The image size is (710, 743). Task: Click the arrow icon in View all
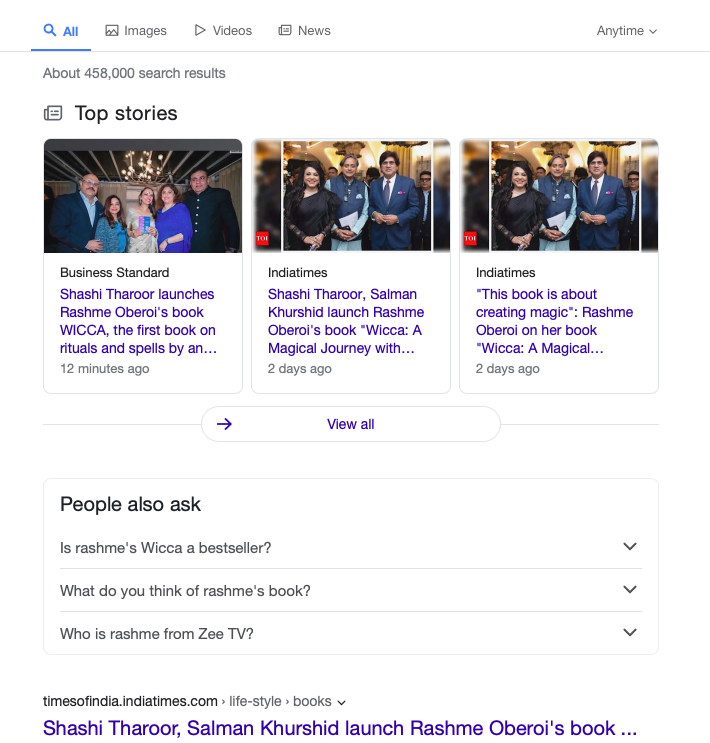(x=224, y=424)
